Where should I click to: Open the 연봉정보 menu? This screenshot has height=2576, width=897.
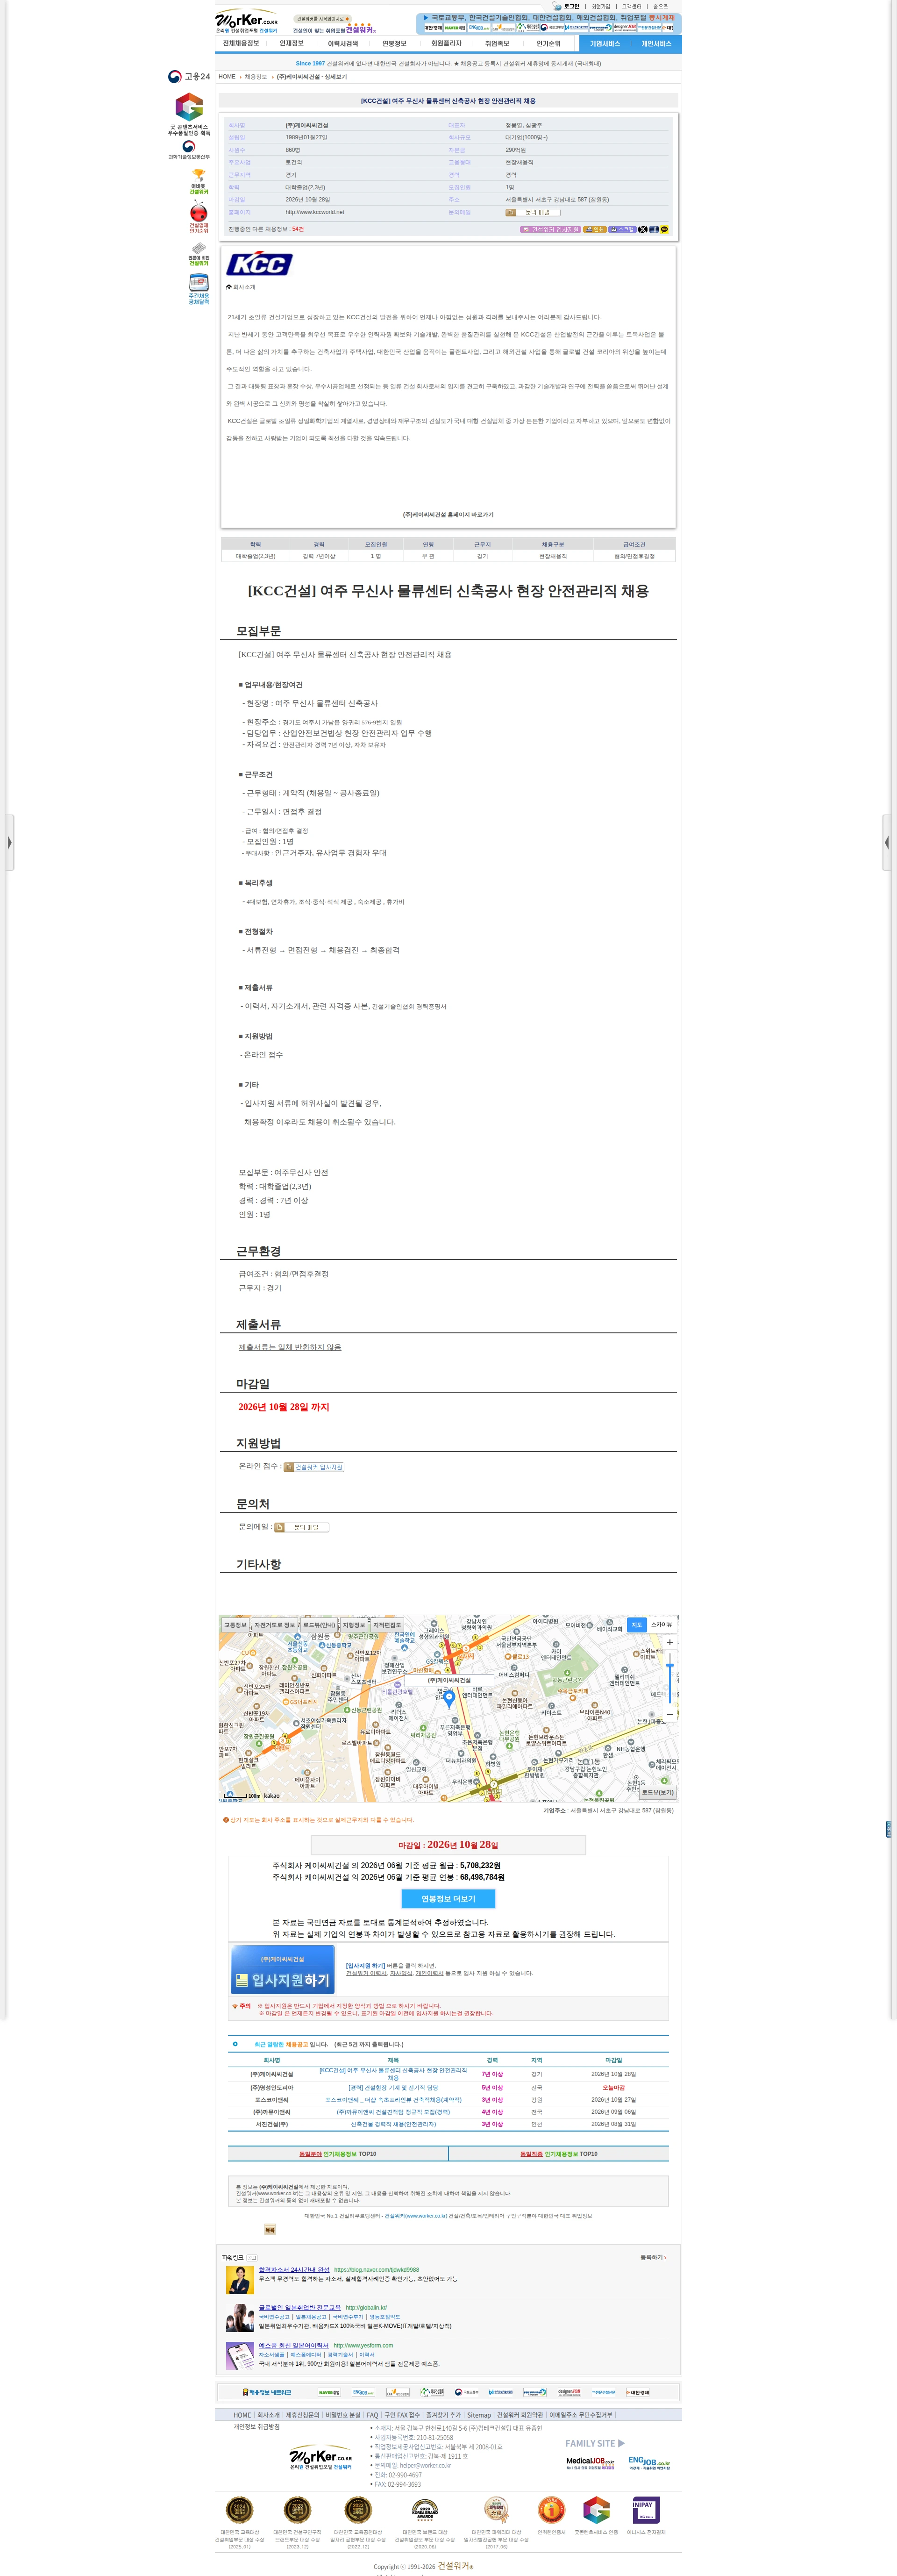(x=394, y=44)
